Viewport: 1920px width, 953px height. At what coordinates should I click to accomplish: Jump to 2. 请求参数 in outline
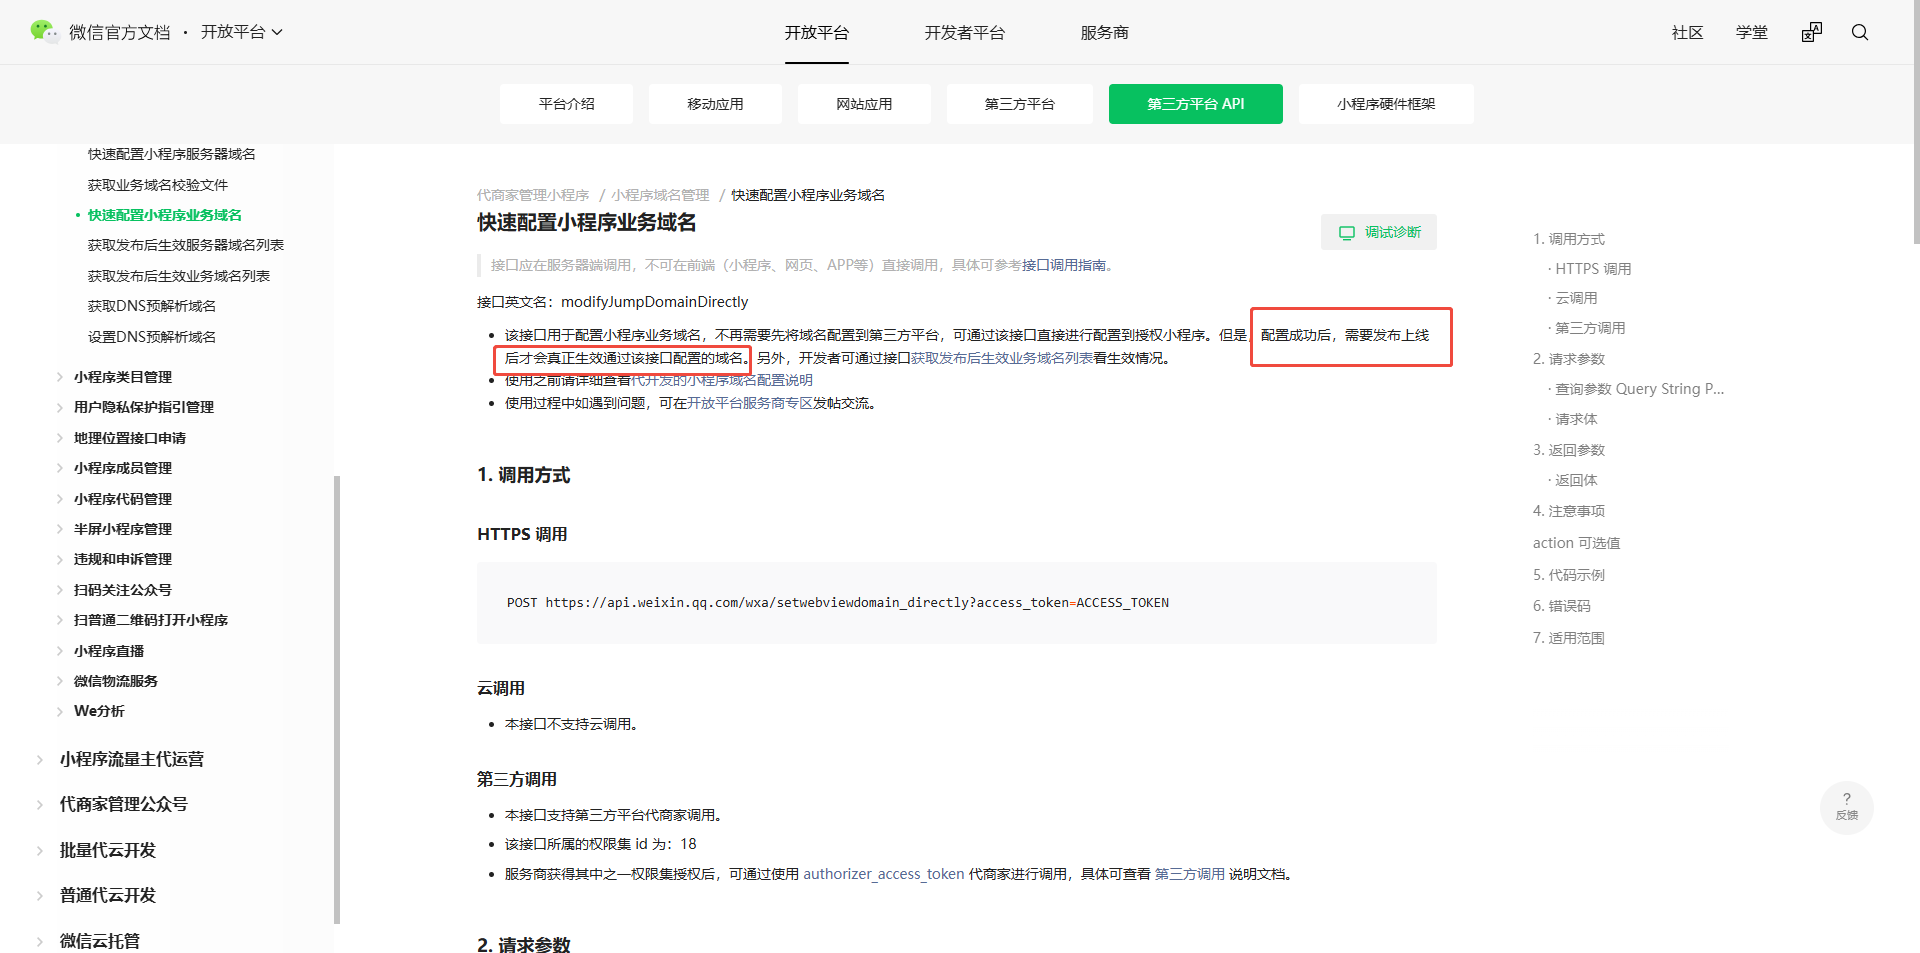pos(1569,359)
